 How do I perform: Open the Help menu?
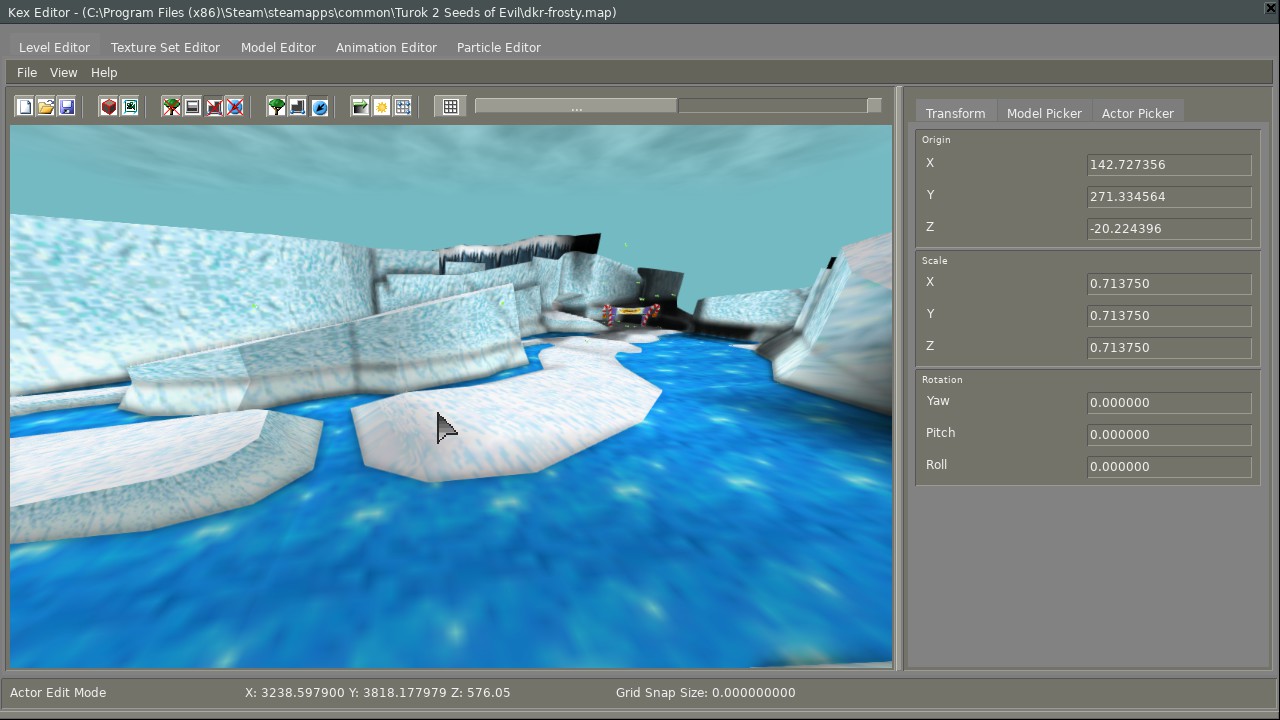pos(104,73)
